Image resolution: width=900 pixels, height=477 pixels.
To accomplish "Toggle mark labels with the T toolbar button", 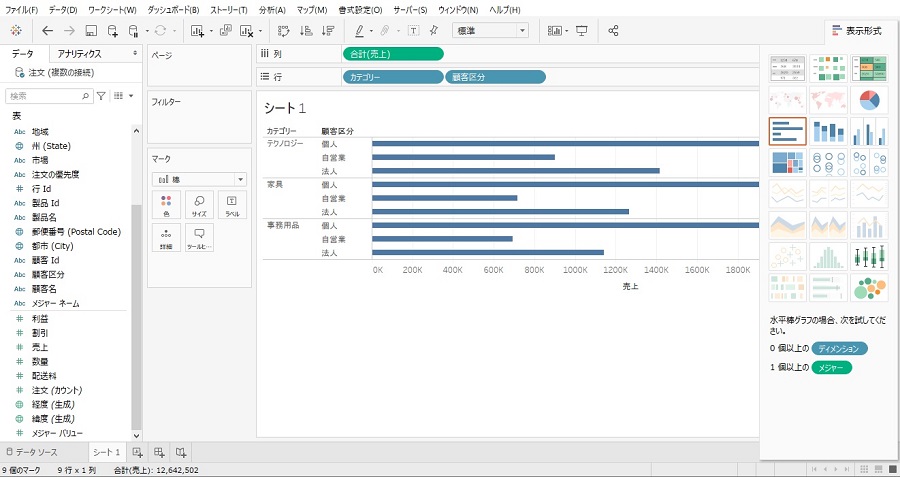I will 414,31.
